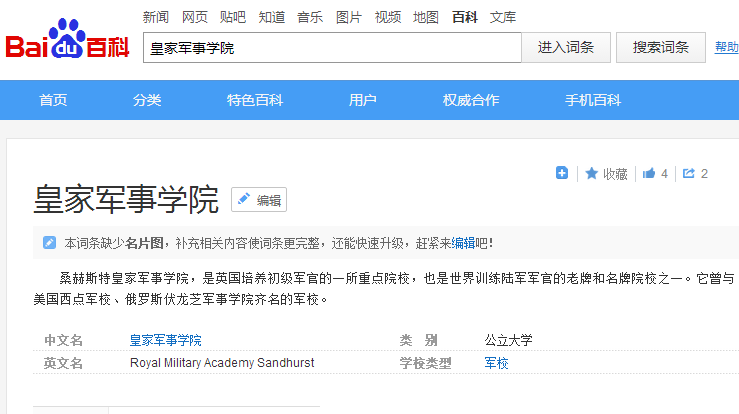Click the pencil icon in 编辑 button
Viewport: 739px width, 414px height.
[244, 199]
